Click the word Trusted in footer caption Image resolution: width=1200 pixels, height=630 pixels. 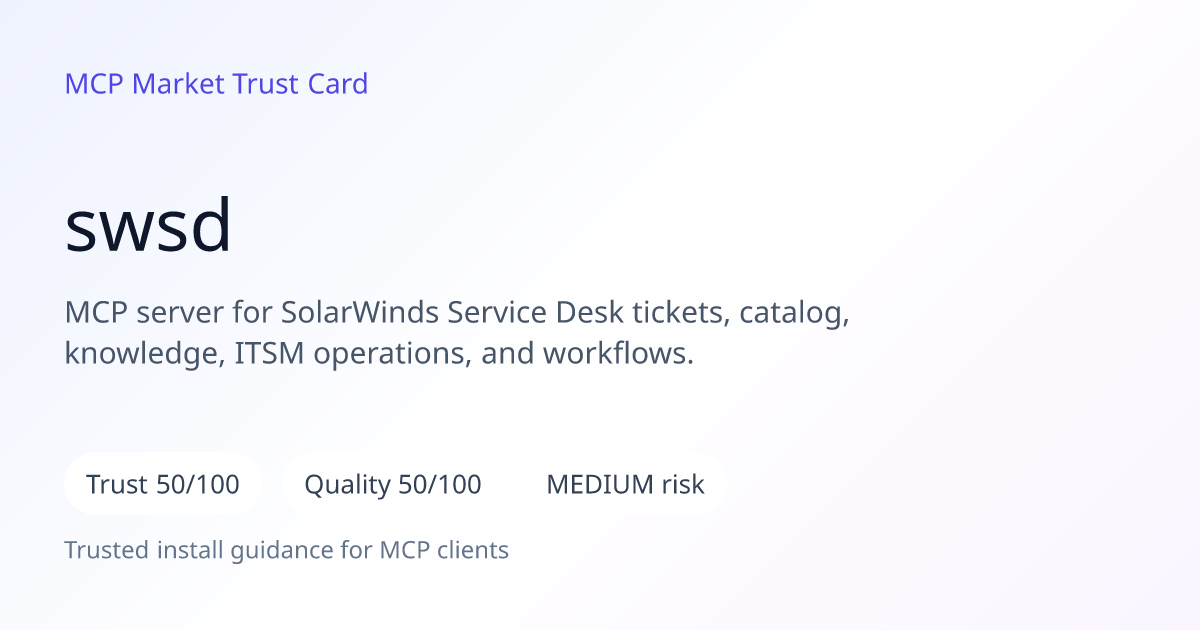coord(102,550)
